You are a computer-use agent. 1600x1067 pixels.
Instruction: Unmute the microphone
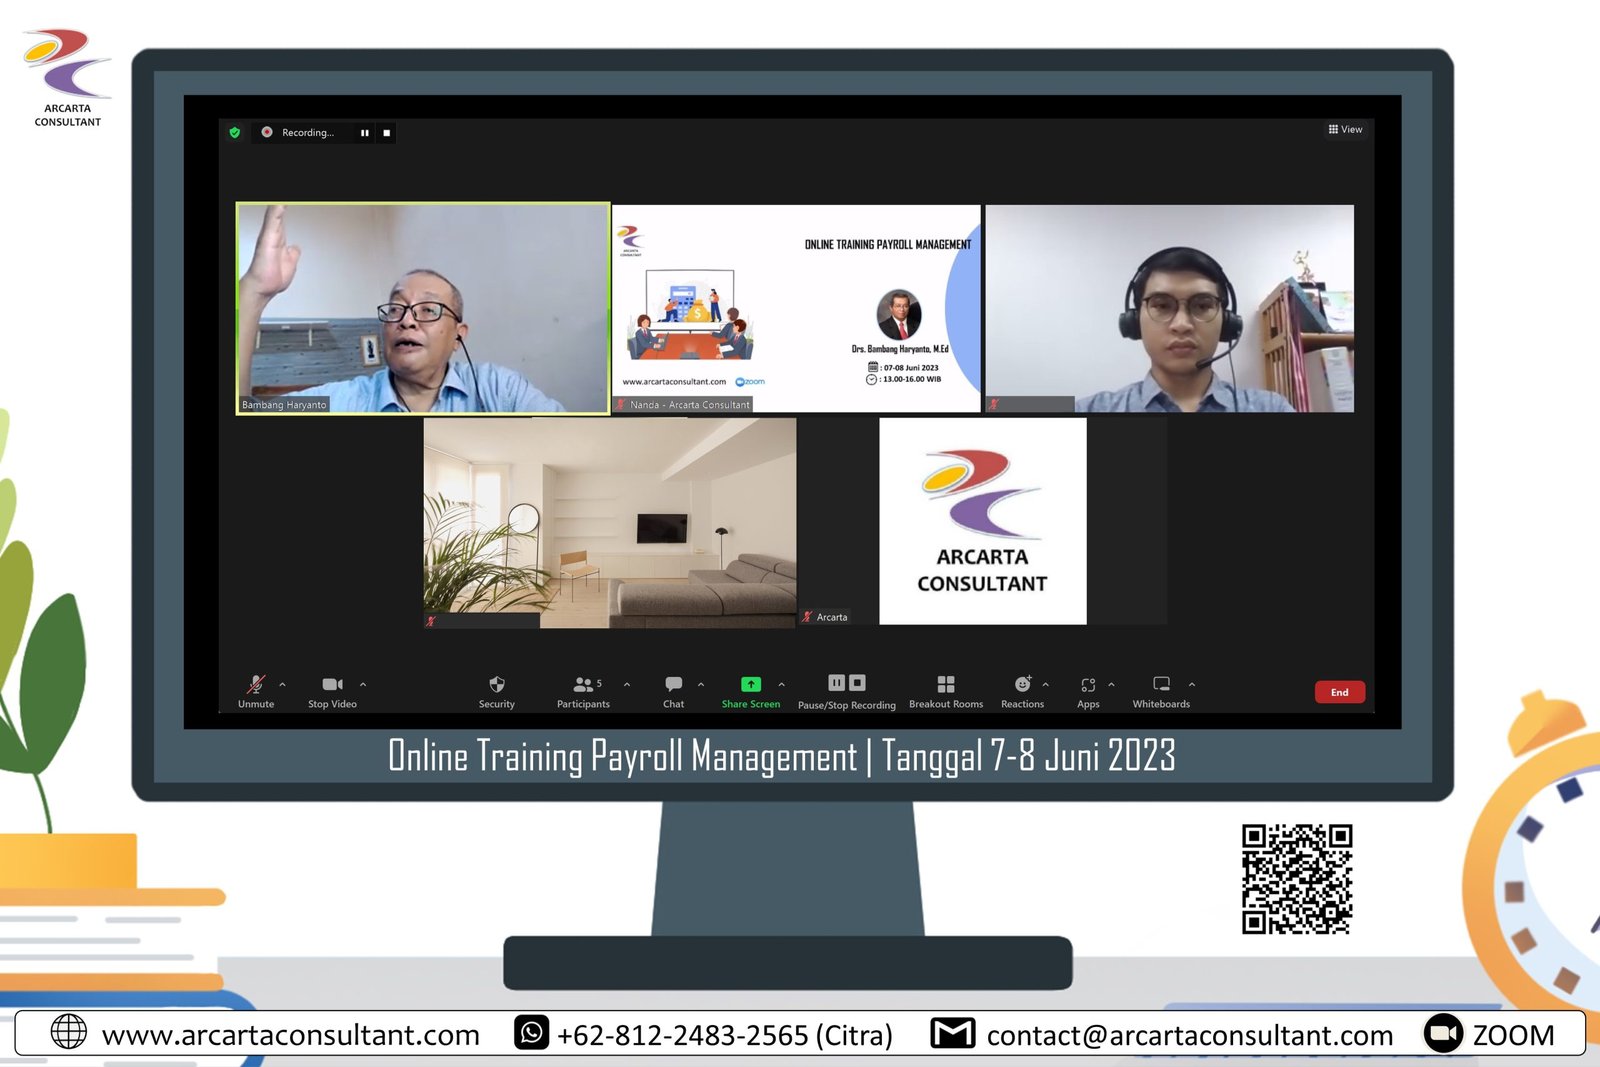coord(256,685)
